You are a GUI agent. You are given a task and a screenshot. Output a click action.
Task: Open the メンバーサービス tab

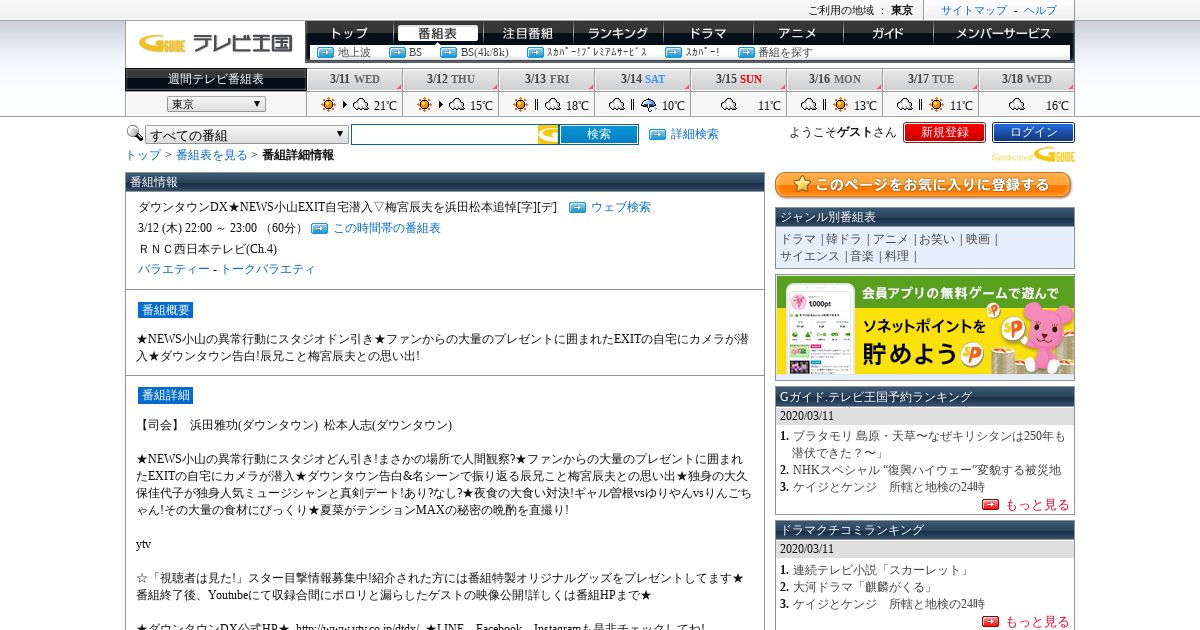(x=1003, y=33)
